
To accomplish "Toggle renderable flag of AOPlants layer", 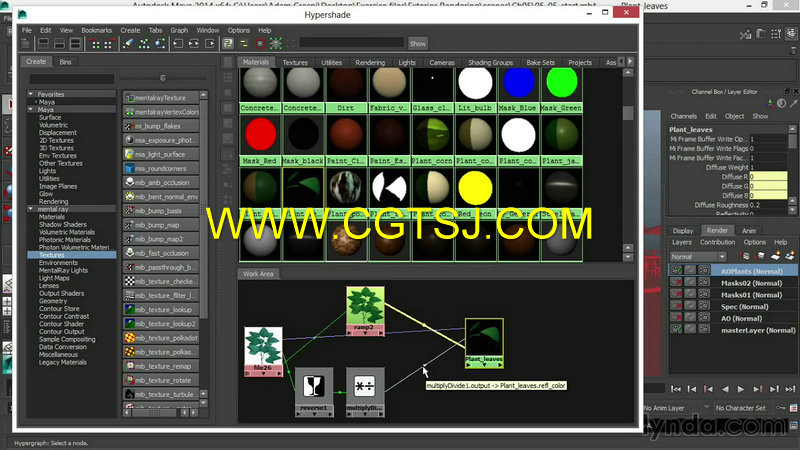I will [x=677, y=271].
